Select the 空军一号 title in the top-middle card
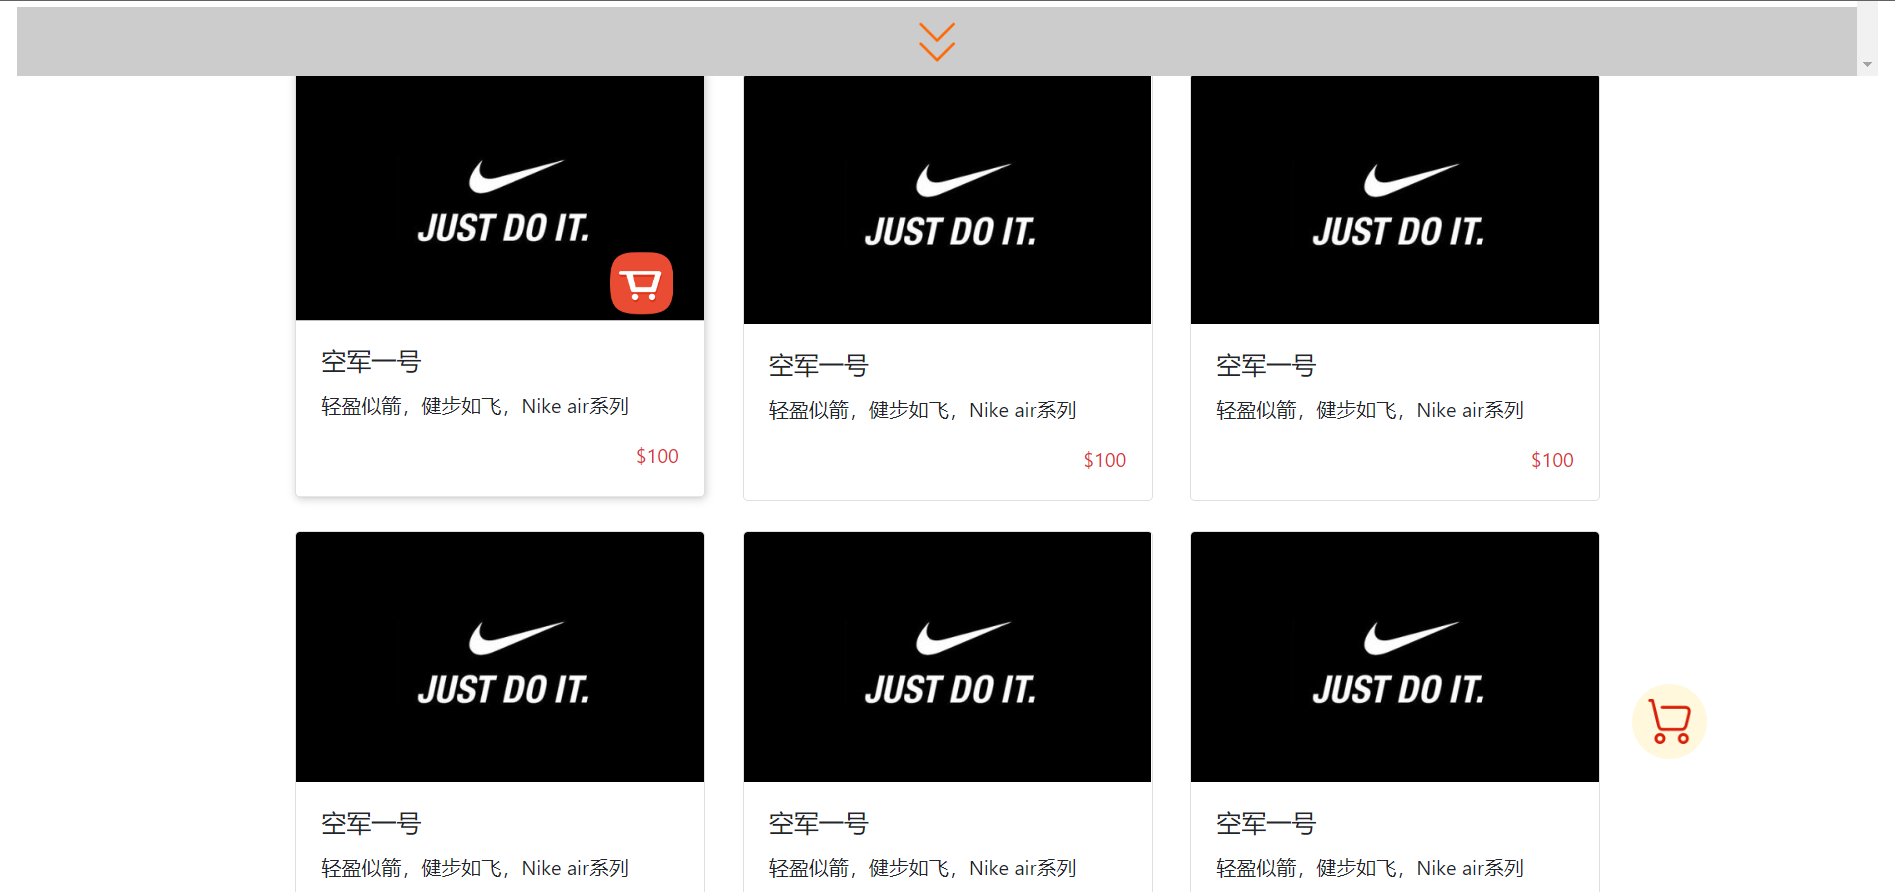Screen dimensions: 1895x892 819,366
